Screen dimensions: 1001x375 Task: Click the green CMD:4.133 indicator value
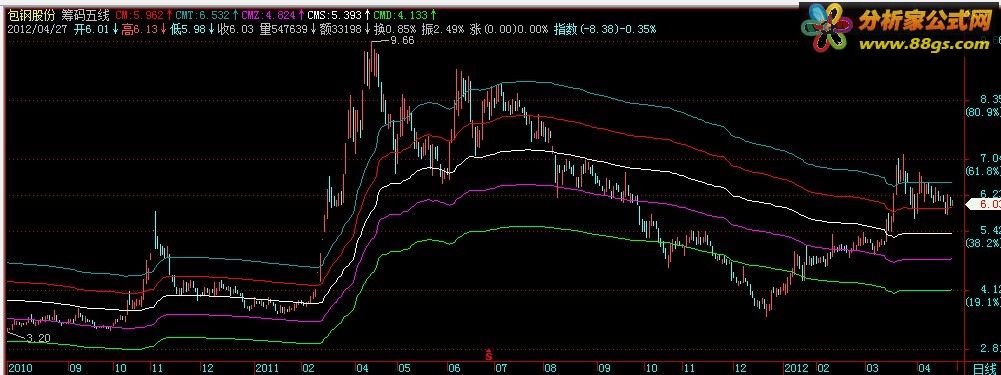pyautogui.click(x=400, y=14)
